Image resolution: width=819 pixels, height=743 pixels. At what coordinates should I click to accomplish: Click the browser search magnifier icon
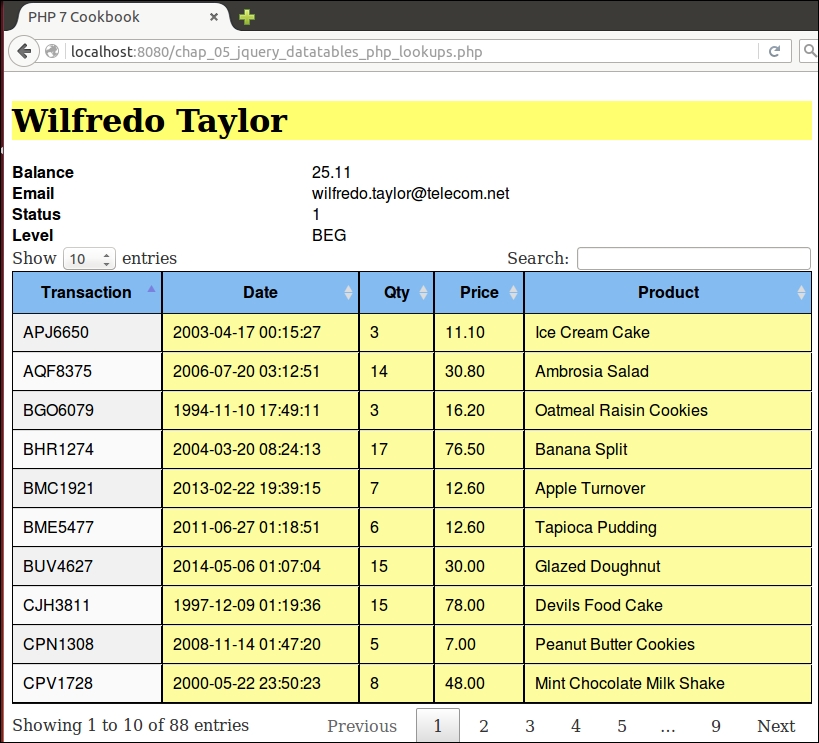(x=808, y=51)
